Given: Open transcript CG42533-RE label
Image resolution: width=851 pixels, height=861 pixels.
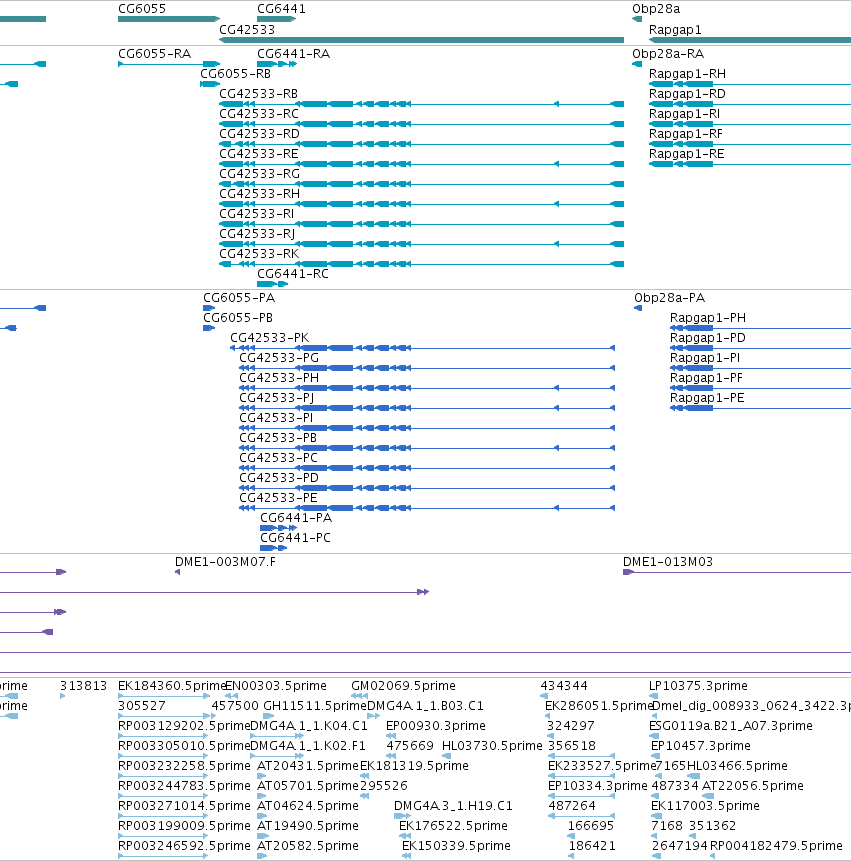Looking at the screenshot, I should coord(259,154).
